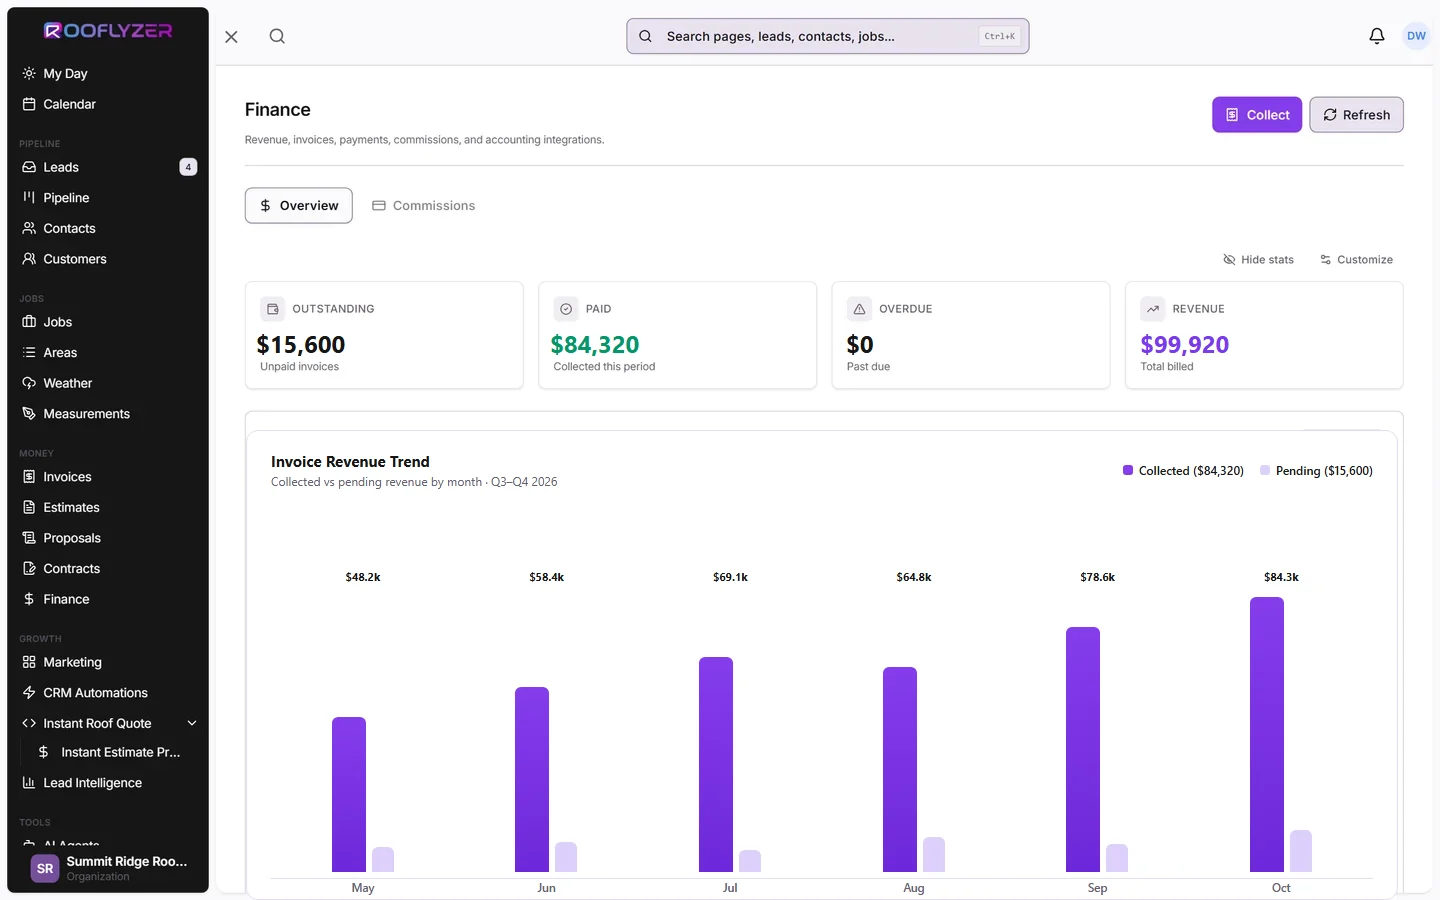Image resolution: width=1440 pixels, height=900 pixels.
Task: Click the Paid $84,320 card
Action: [678, 335]
